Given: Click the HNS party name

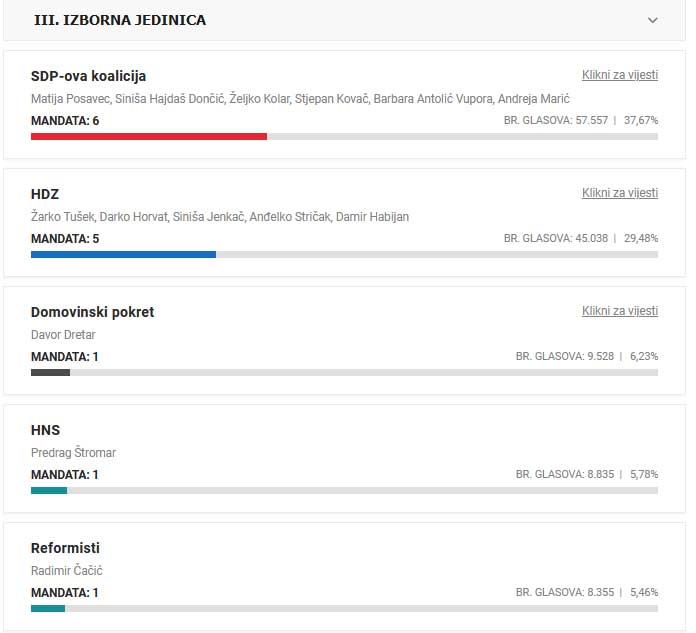Looking at the screenshot, I should tap(46, 430).
